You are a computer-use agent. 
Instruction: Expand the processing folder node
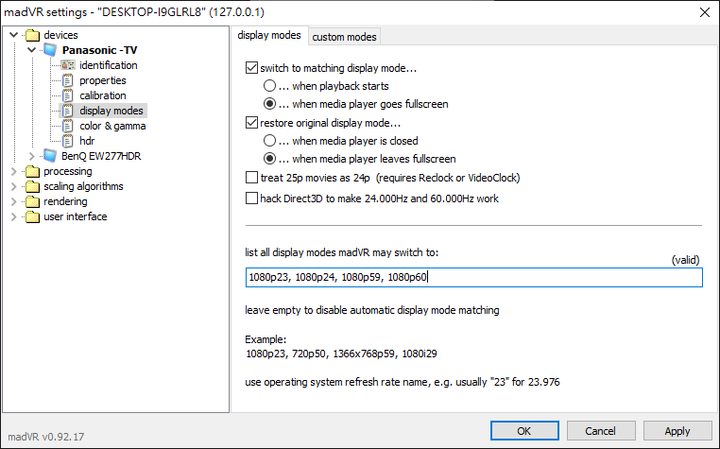point(14,172)
